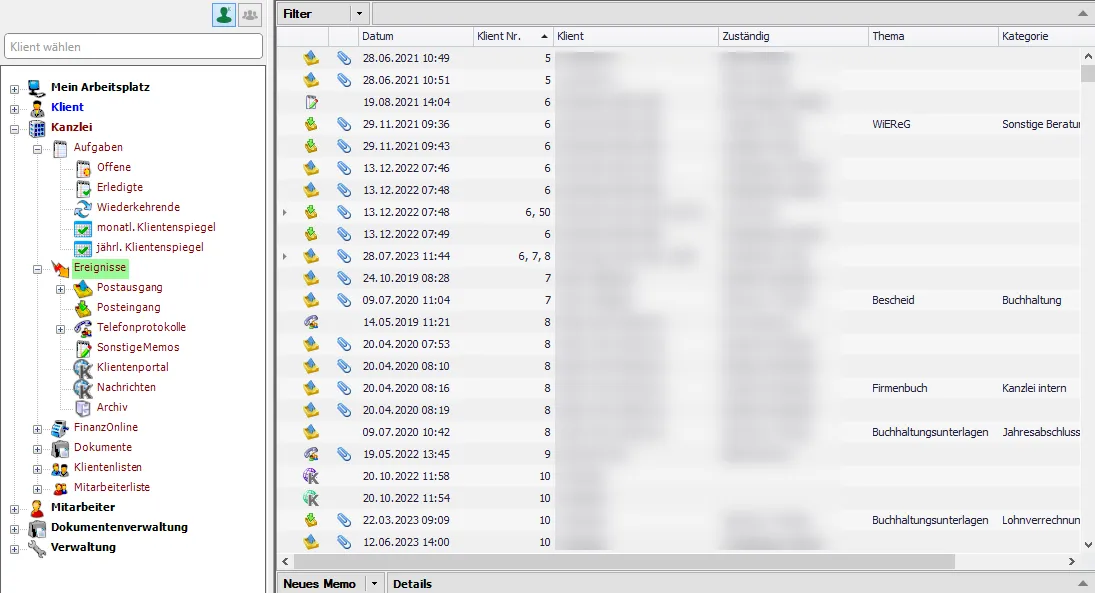The width and height of the screenshot is (1095, 593).
Task: Click the Telefonprotokolle phone icon
Action: [83, 328]
